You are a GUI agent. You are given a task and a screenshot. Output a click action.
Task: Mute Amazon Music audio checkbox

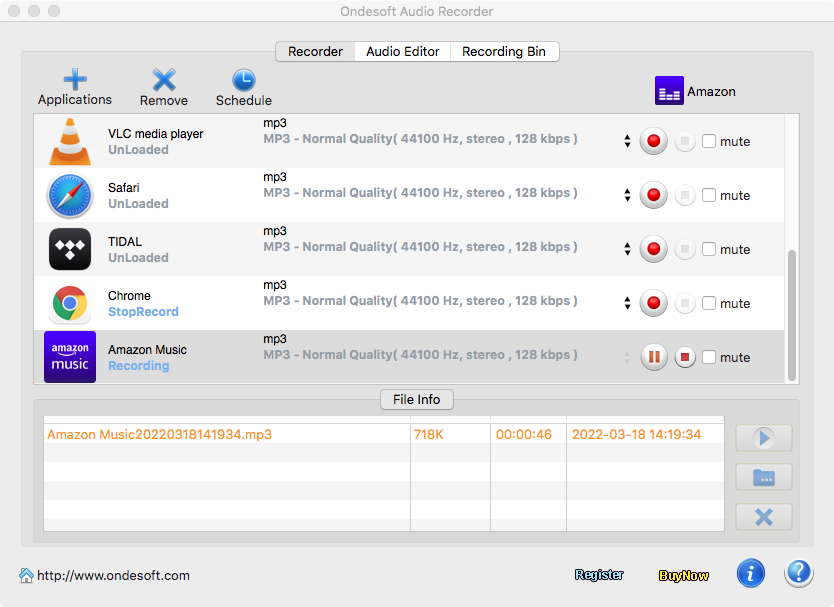(x=708, y=357)
